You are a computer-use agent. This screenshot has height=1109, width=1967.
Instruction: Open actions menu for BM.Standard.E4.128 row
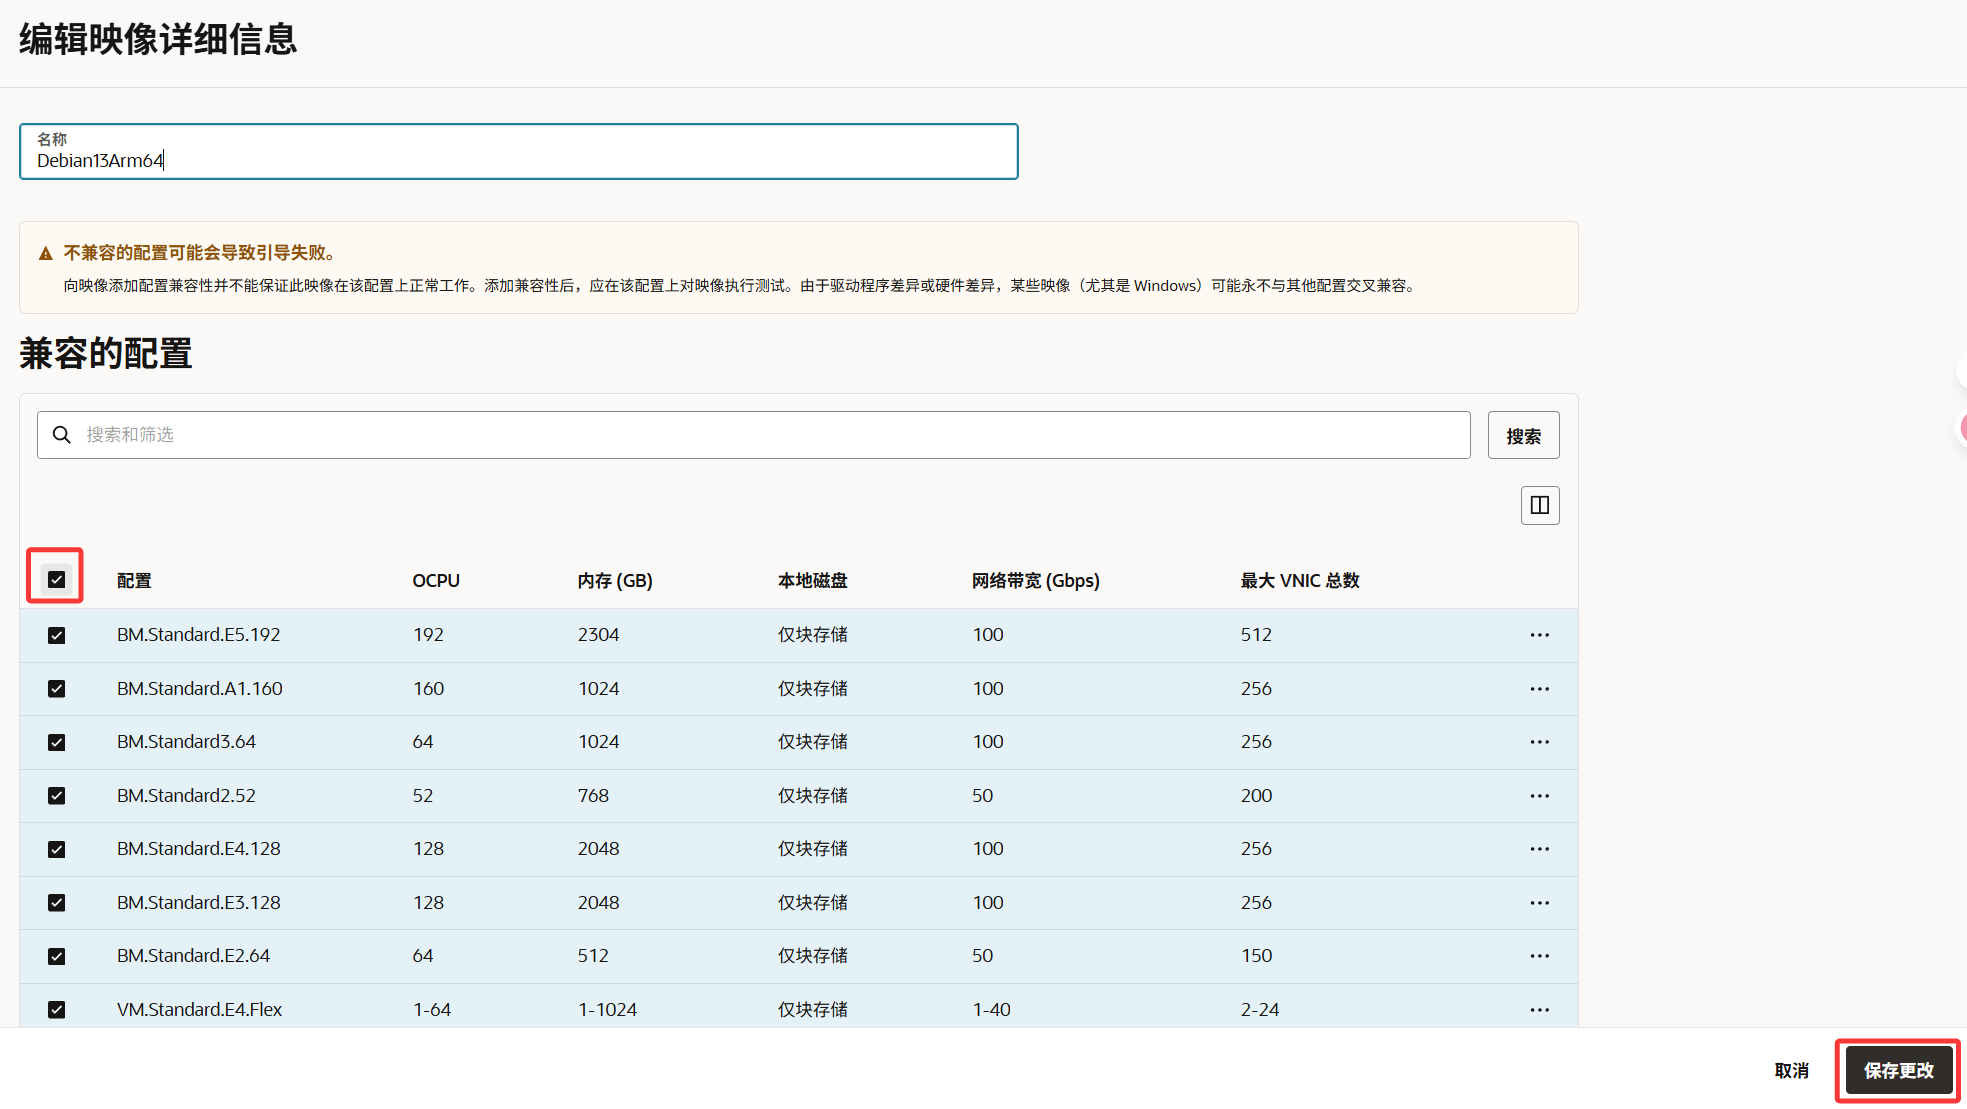(x=1539, y=849)
